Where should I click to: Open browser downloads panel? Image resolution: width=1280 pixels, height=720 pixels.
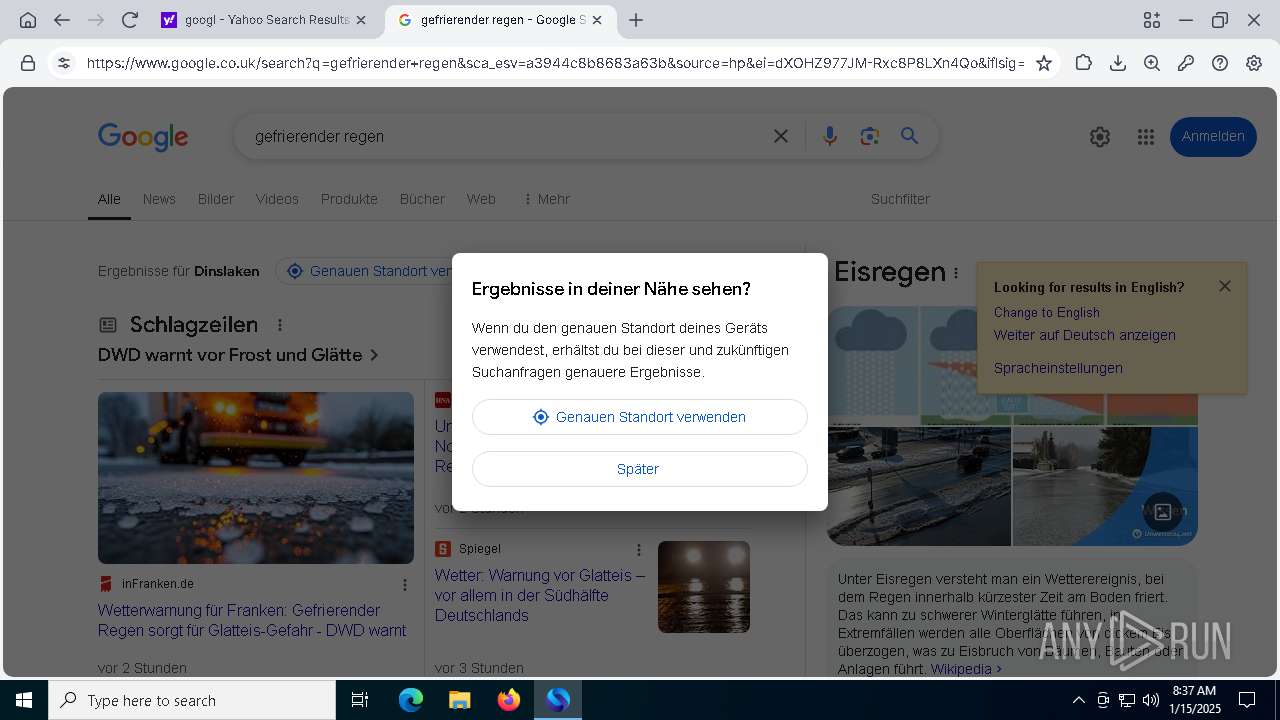pyautogui.click(x=1118, y=63)
